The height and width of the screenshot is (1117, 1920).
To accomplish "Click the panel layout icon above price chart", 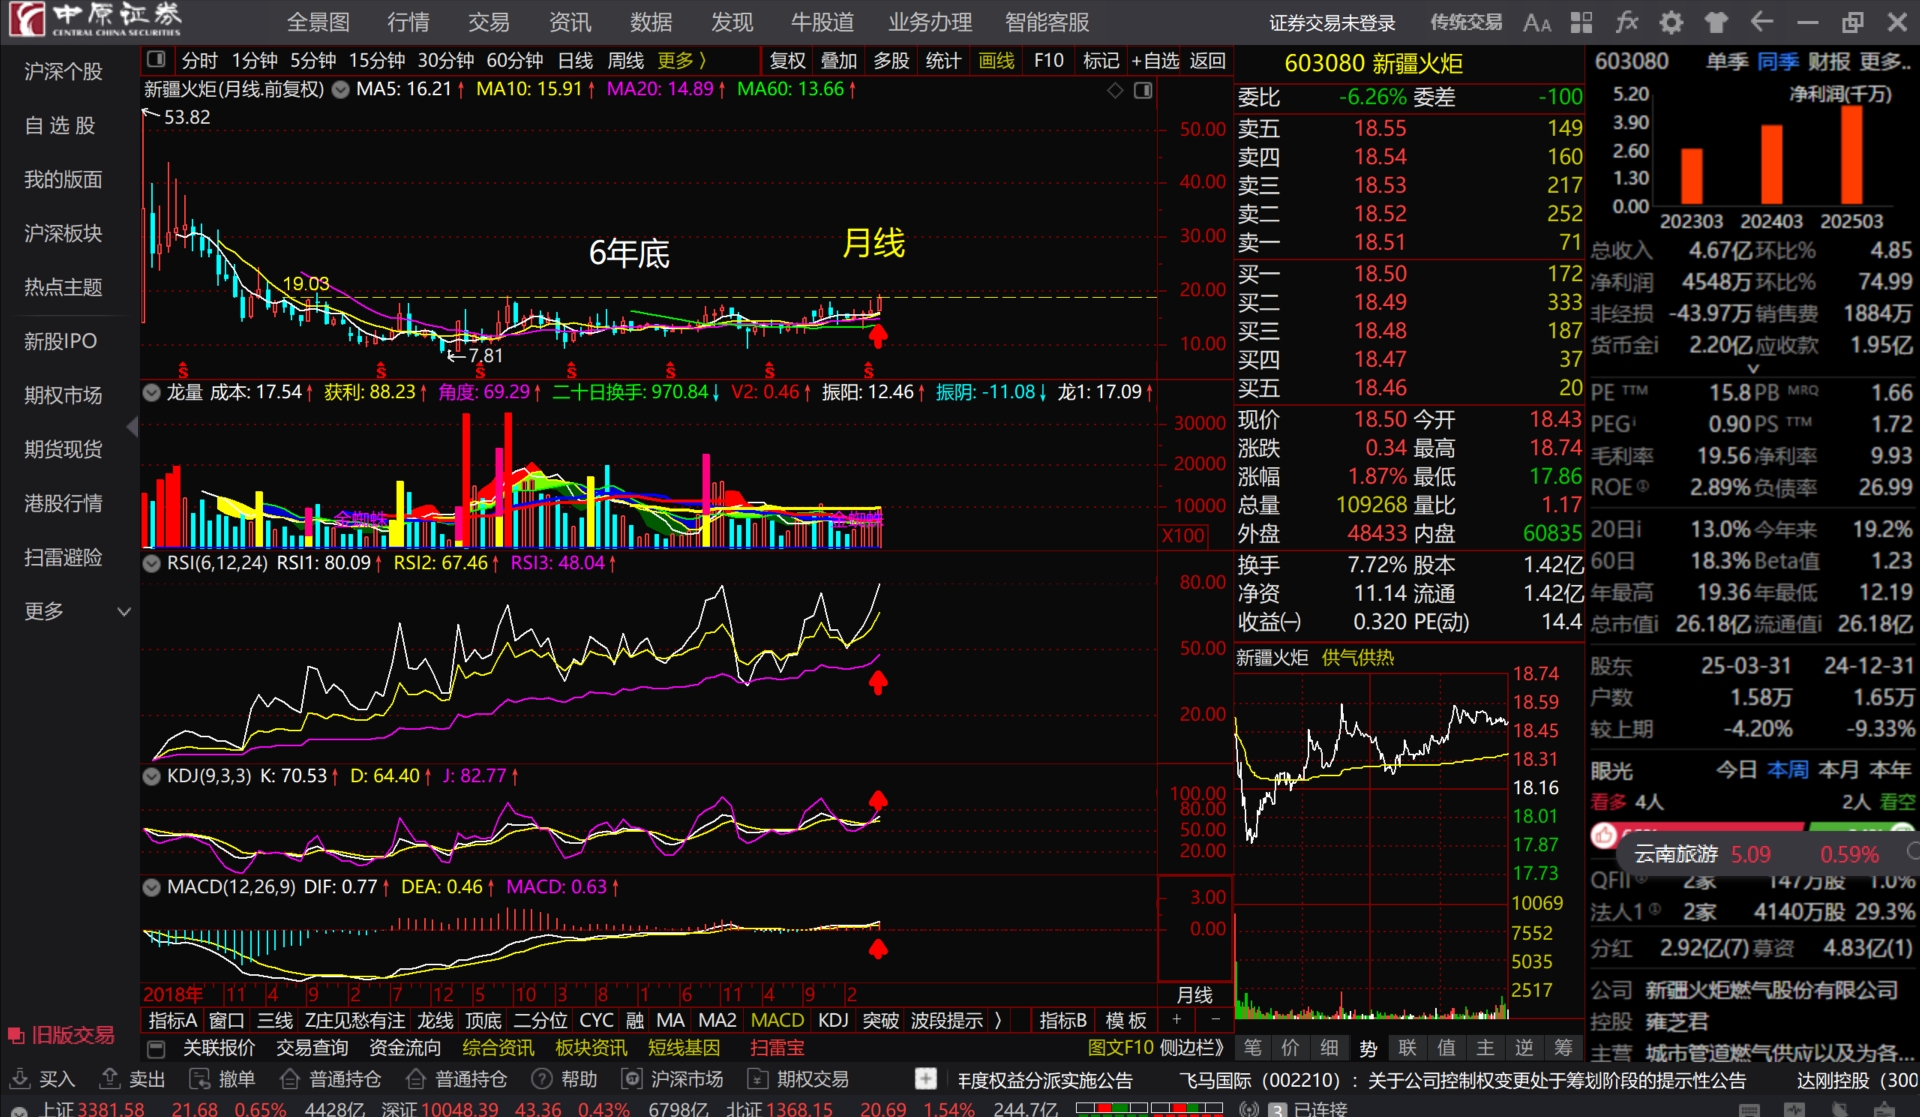I will 1143,90.
